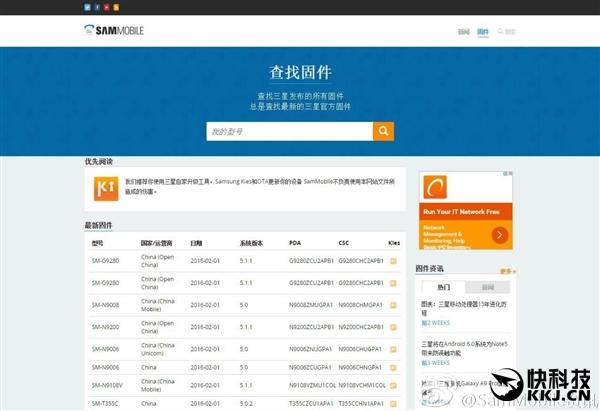Click the SM-N9008 model link
600x411 pixels.
pos(106,305)
